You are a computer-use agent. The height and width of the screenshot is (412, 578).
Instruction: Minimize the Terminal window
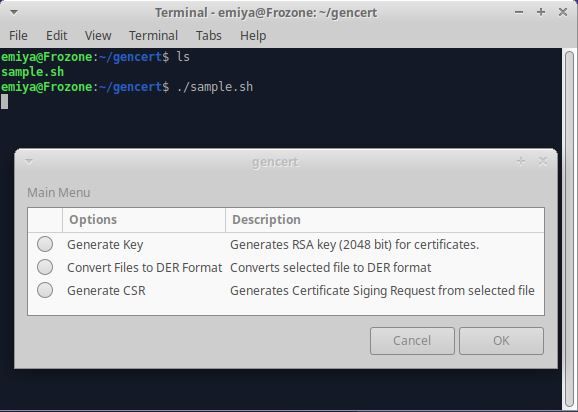519,12
